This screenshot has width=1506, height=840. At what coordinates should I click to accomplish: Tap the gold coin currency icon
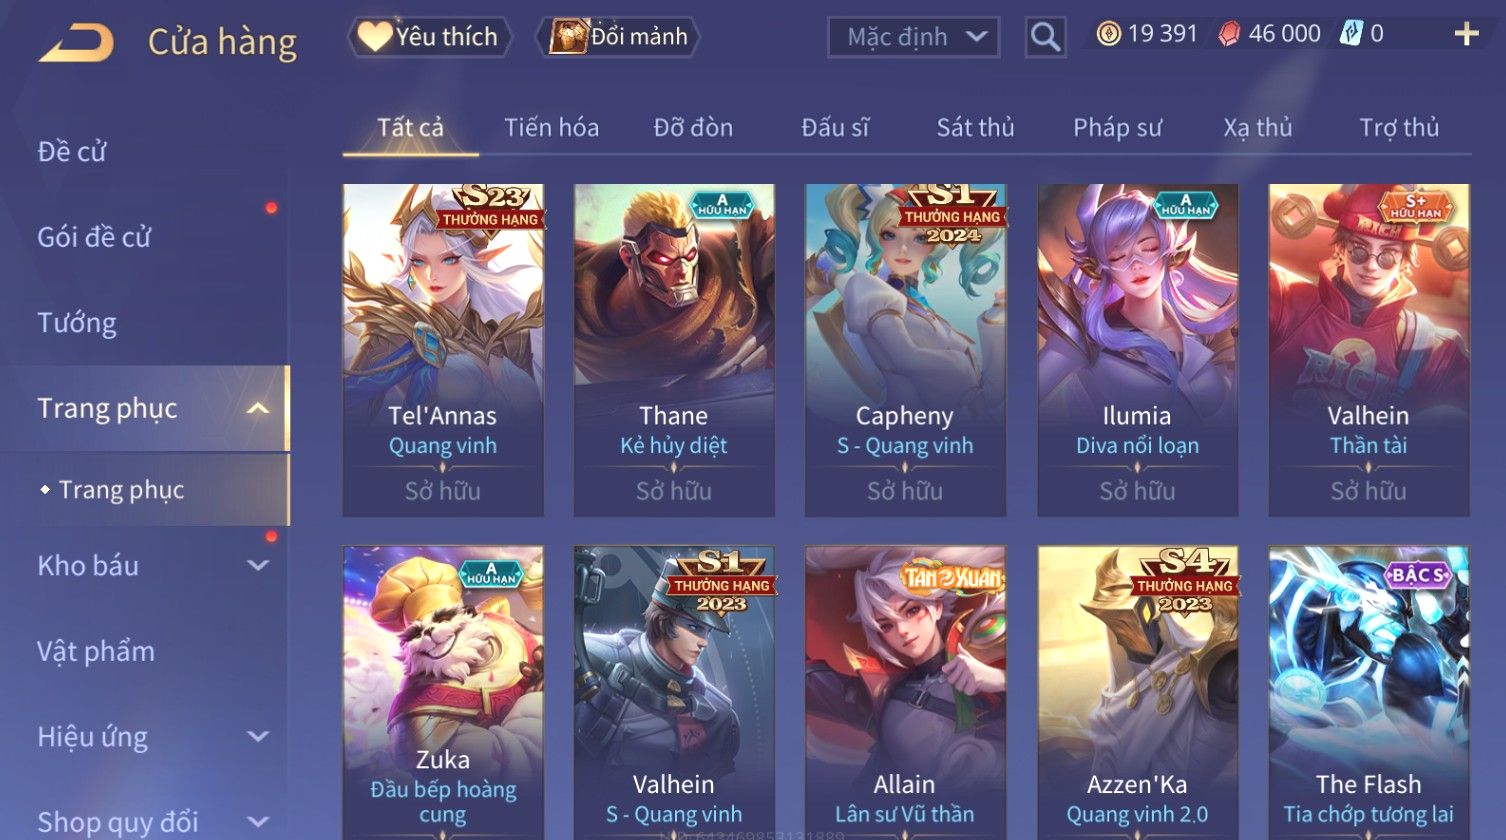pyautogui.click(x=1108, y=34)
